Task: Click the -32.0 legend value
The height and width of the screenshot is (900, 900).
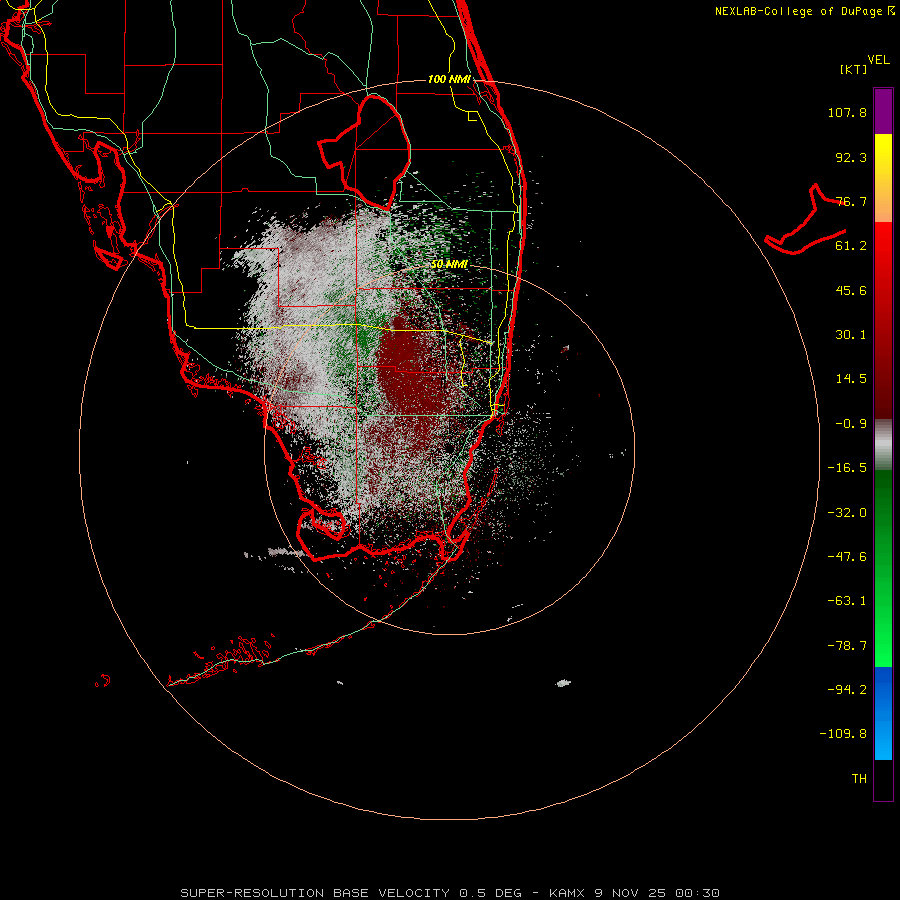Action: pos(847,513)
